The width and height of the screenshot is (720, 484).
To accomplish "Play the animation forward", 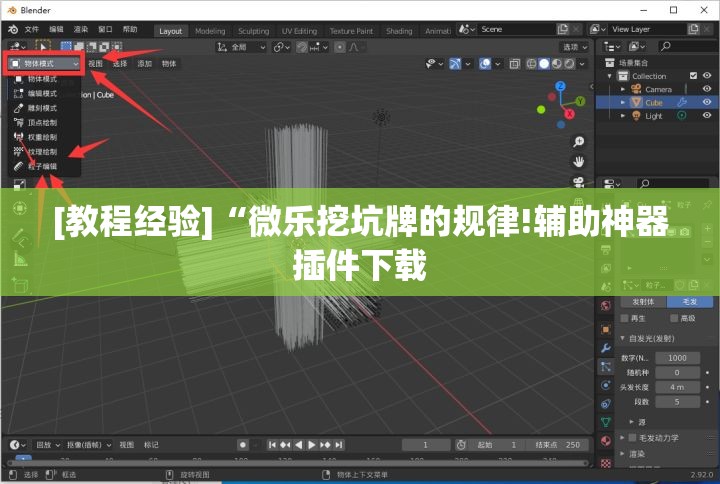I will pos(312,445).
